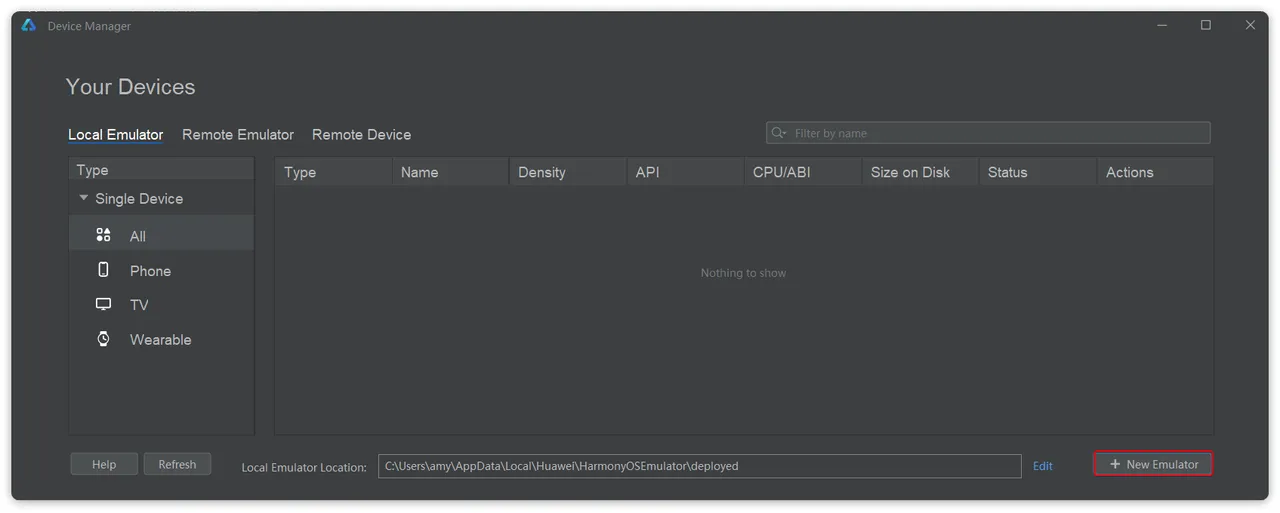Screen dimensions: 1280x513
Task: Click the Your Devices heading
Action: coord(130,87)
